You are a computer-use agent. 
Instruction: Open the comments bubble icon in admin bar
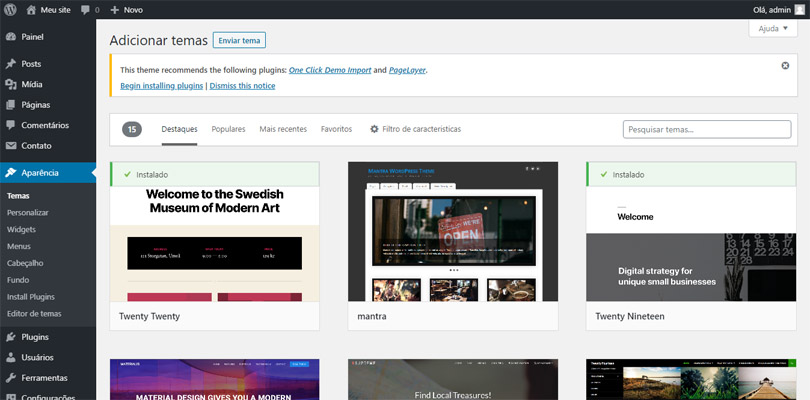coord(85,9)
